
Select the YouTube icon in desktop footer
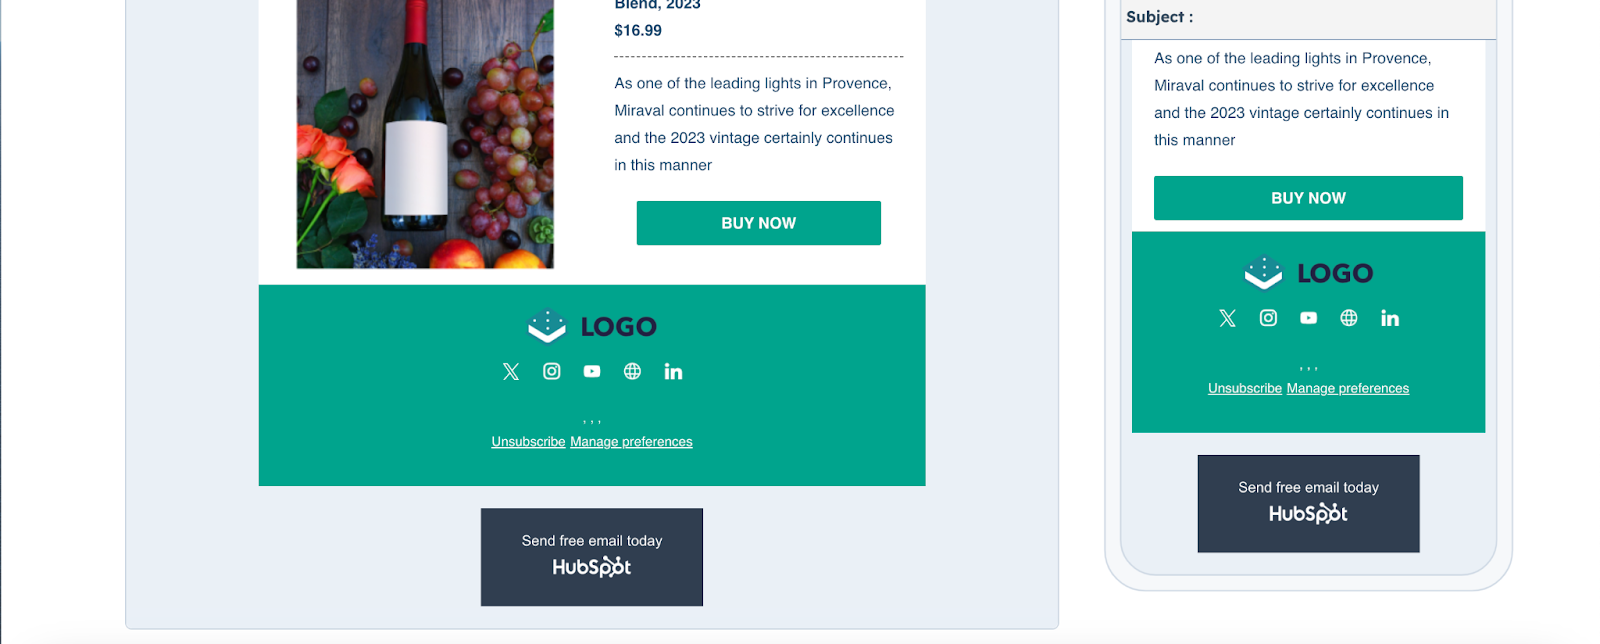(x=591, y=371)
